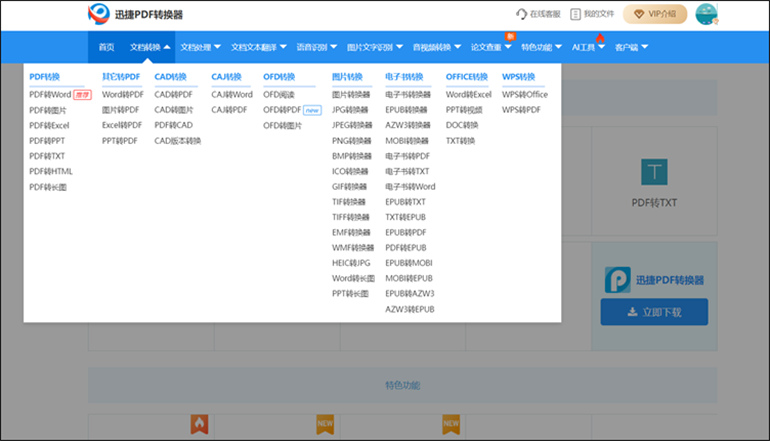Click the OFFICE转换 column heading
Viewport: 770px width, 441px height.
click(x=467, y=77)
